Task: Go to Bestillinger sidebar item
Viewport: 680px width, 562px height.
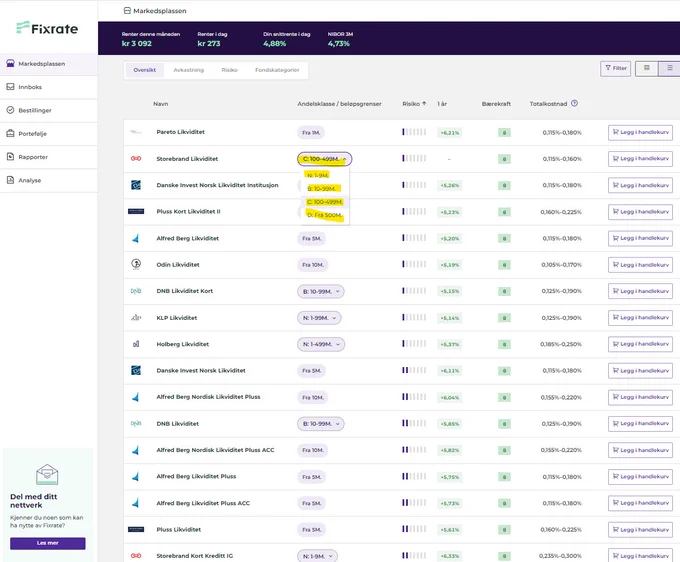Action: click(x=49, y=111)
